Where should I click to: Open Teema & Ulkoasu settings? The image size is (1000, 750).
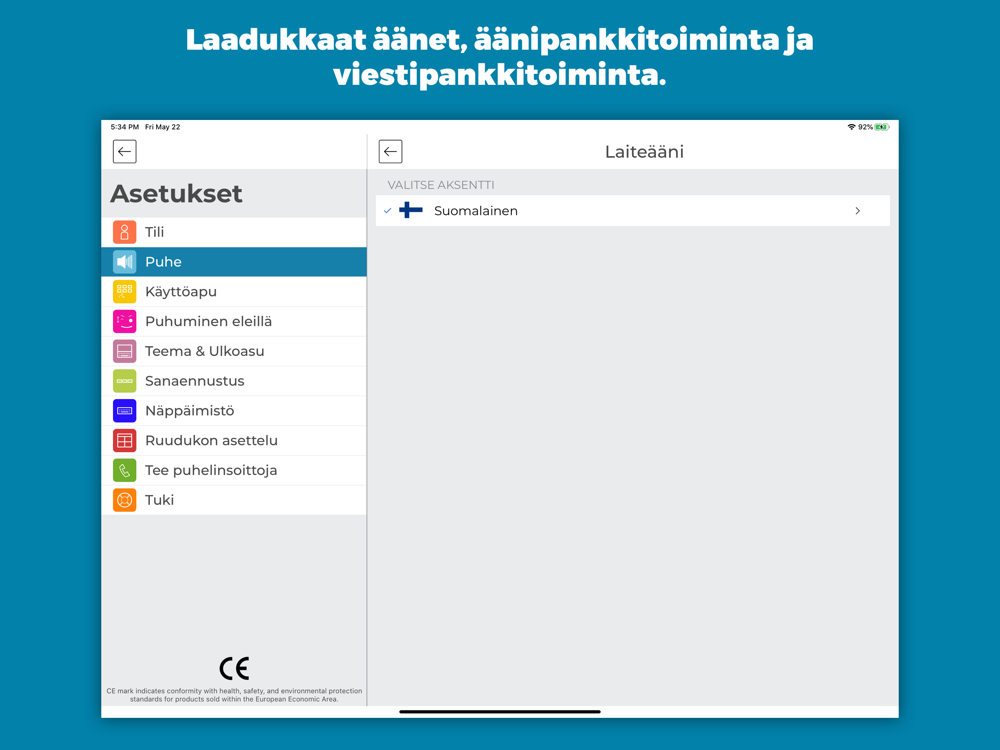pos(234,351)
